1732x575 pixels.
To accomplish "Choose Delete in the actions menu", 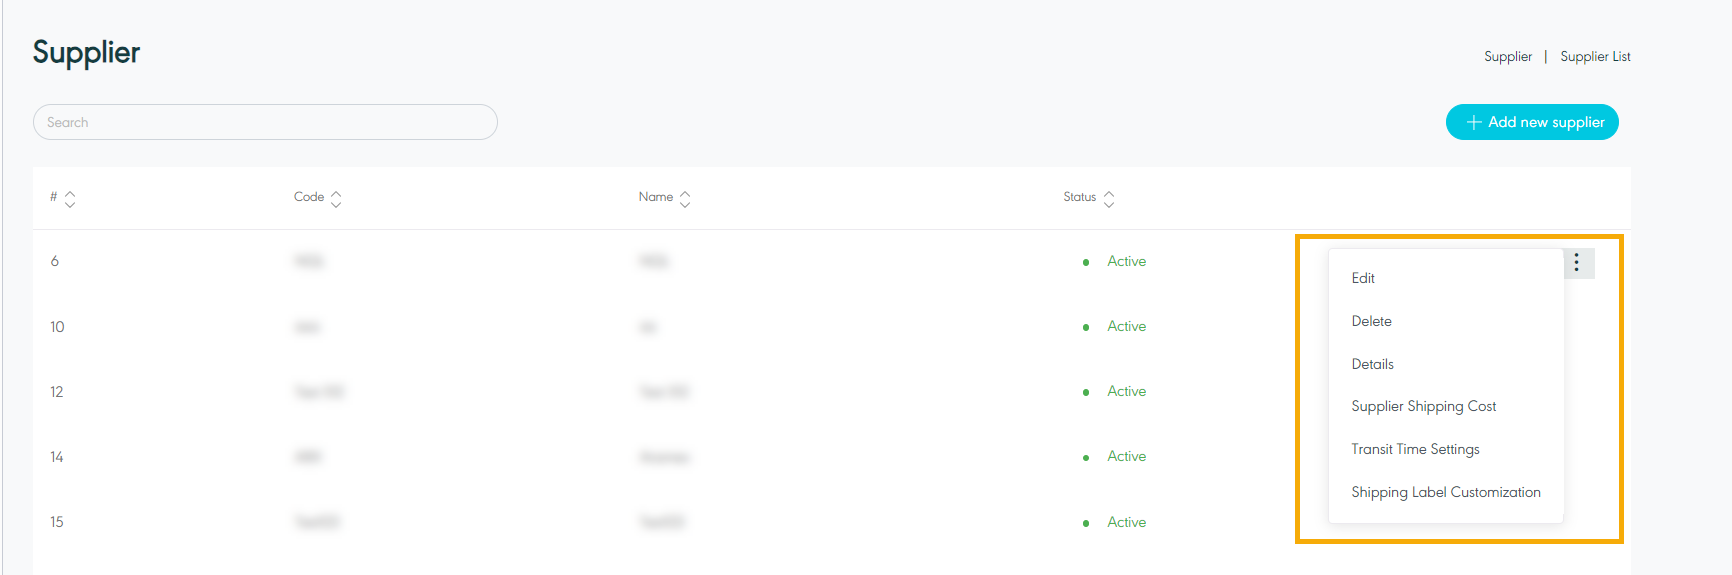I will (1371, 321).
